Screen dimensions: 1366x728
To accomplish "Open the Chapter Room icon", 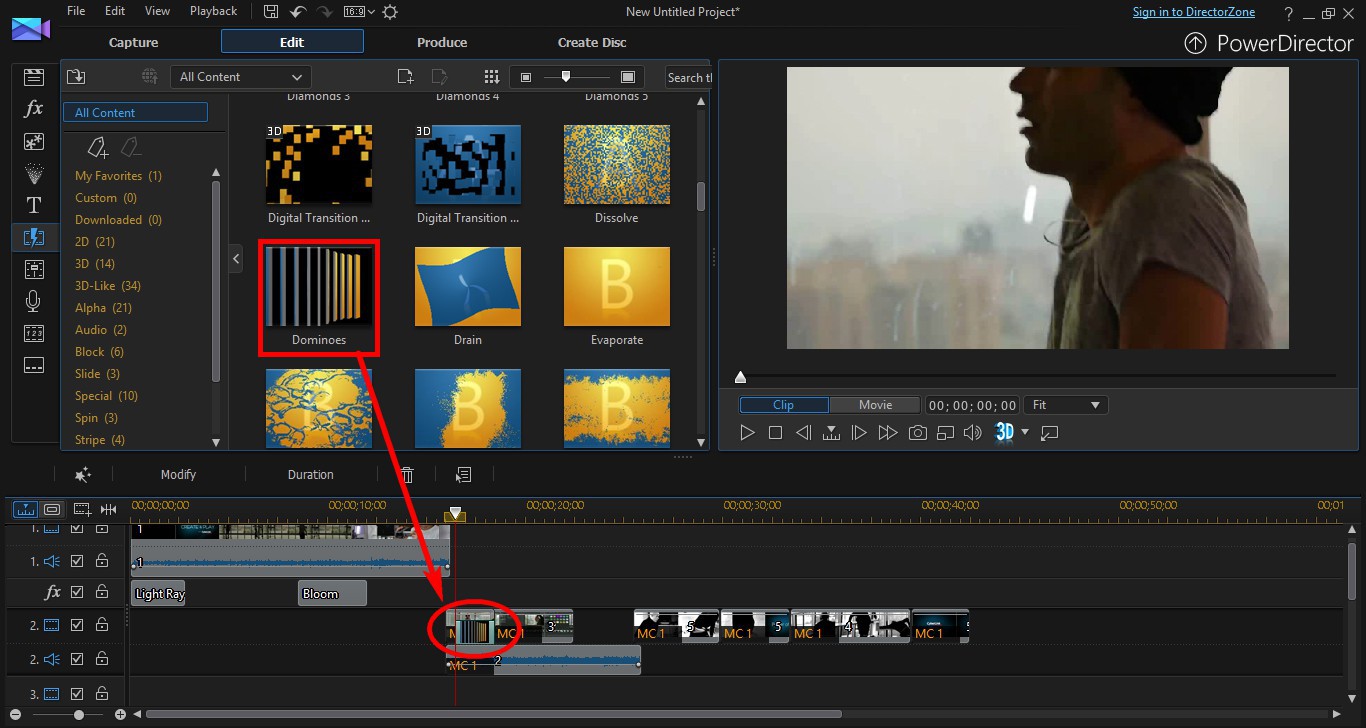I will tap(34, 333).
